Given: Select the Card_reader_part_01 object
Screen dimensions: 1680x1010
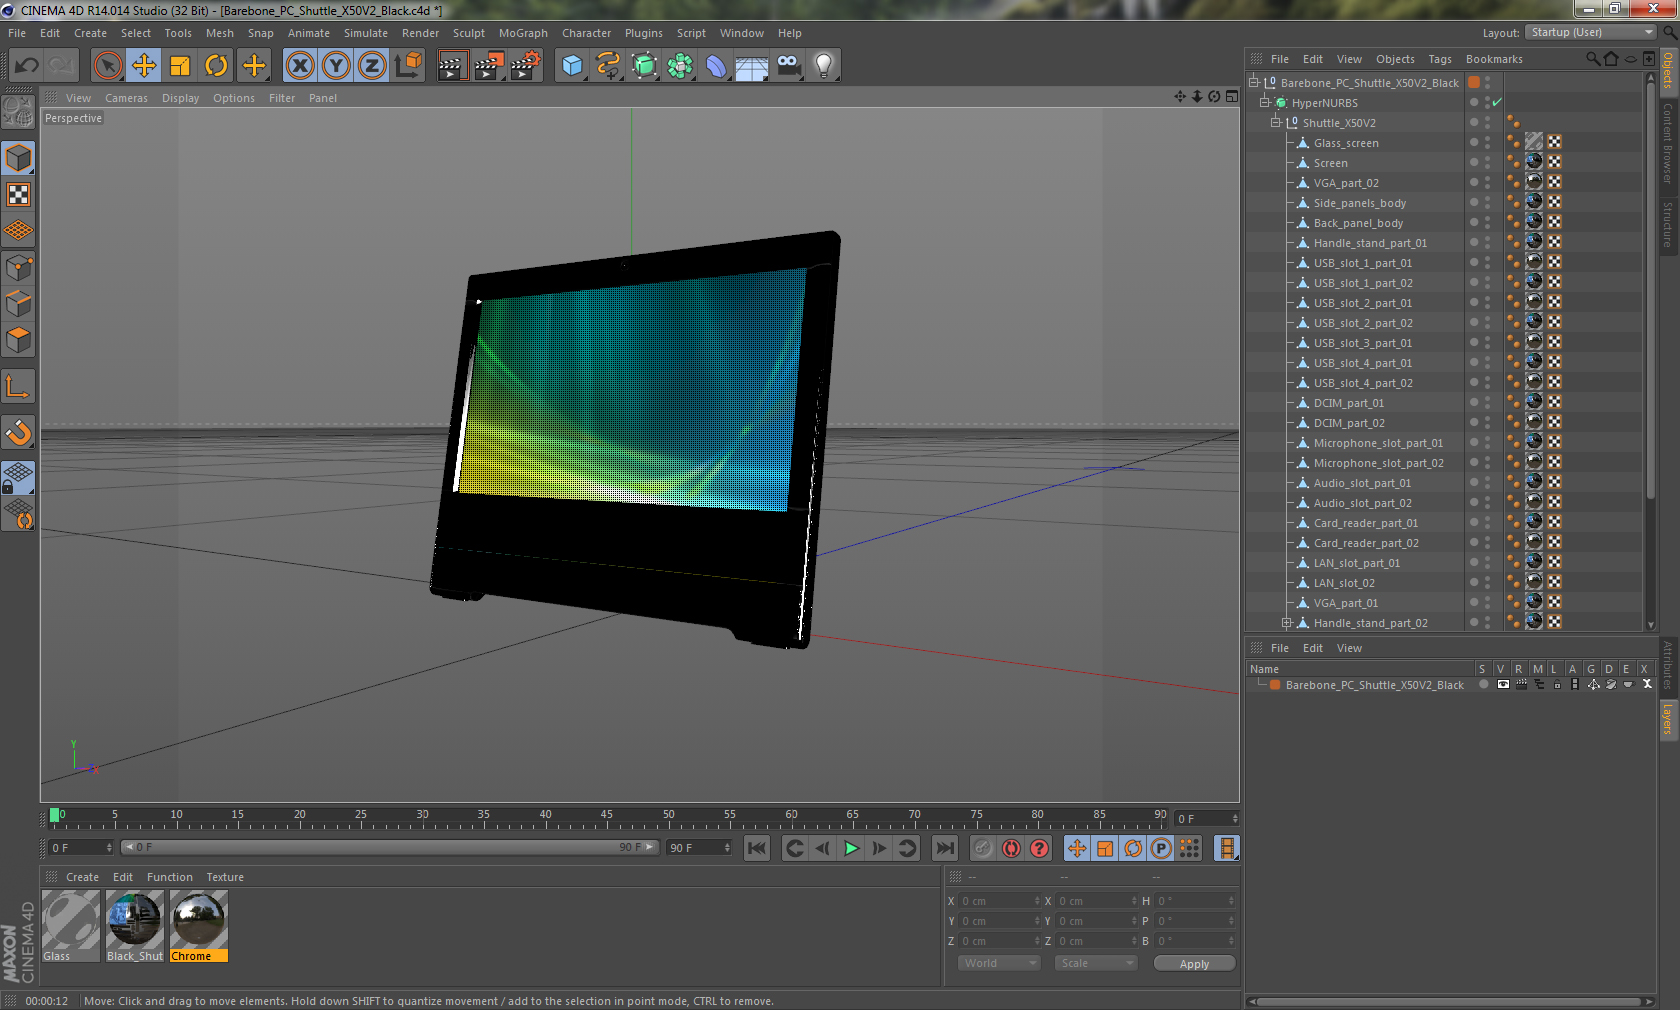Looking at the screenshot, I should click(1365, 523).
